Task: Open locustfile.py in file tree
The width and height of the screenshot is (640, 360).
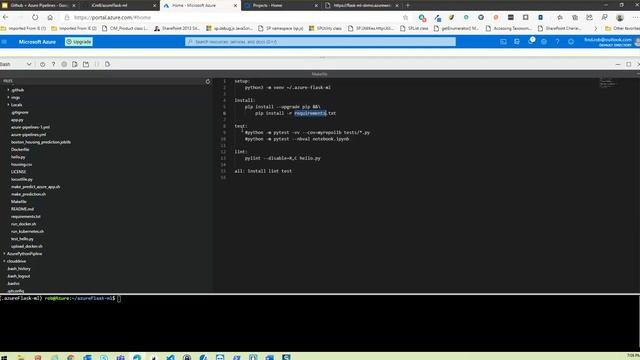Action: (22, 179)
